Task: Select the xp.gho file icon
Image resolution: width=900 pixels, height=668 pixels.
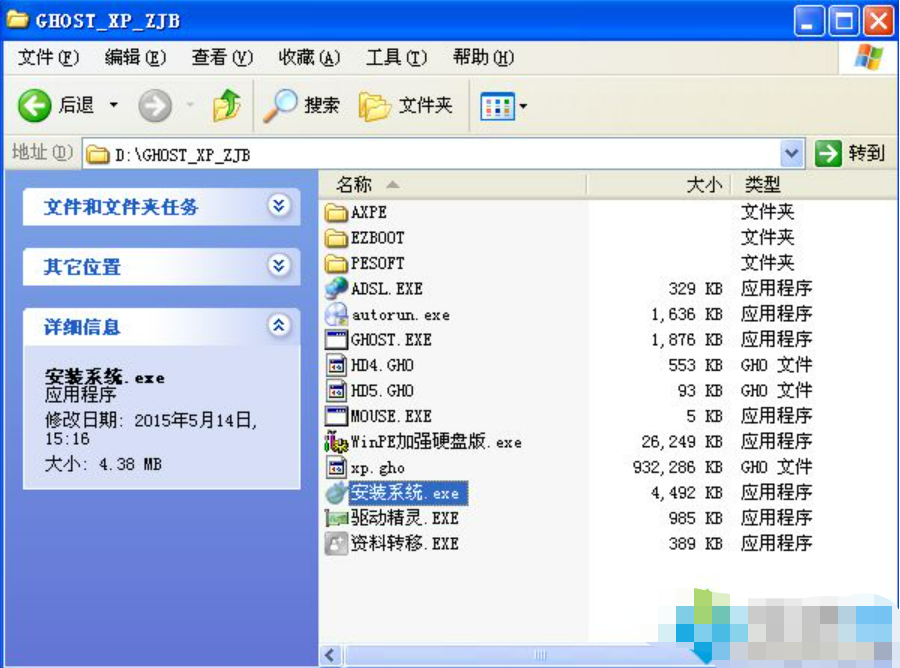Action: (336, 467)
